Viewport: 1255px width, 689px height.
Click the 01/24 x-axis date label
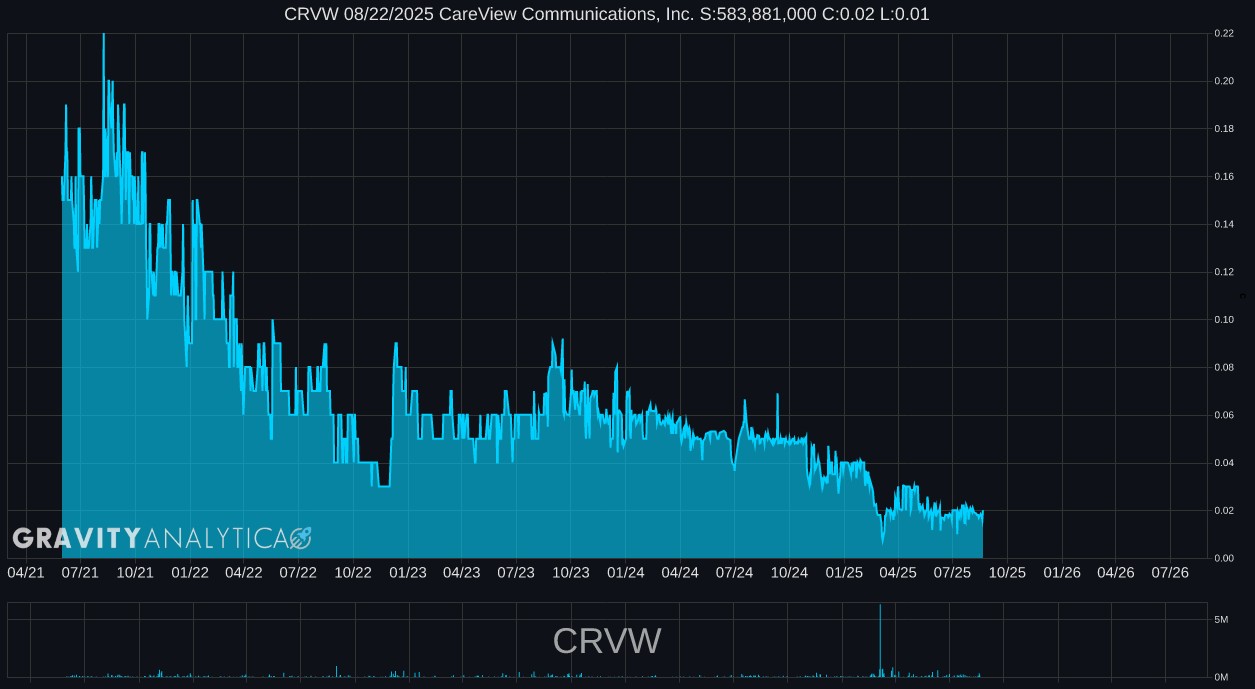pyautogui.click(x=626, y=573)
